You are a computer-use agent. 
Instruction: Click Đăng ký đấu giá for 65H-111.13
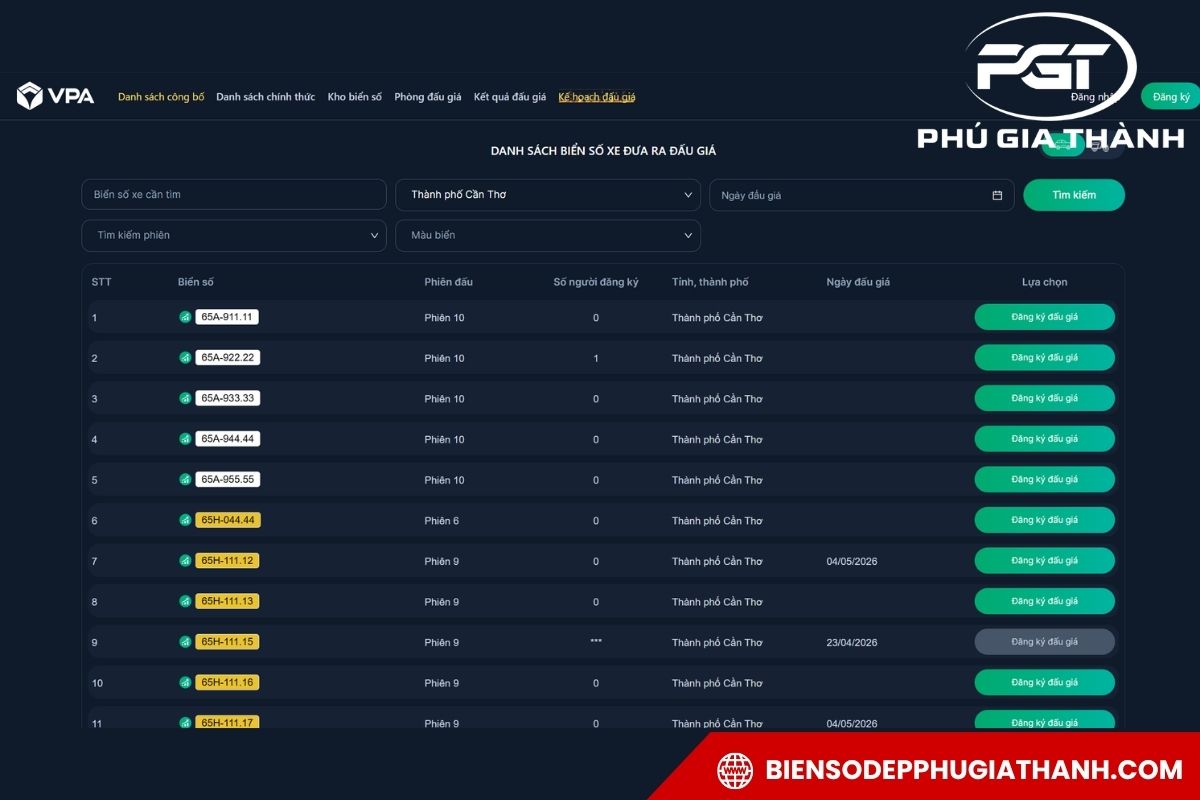click(1045, 601)
